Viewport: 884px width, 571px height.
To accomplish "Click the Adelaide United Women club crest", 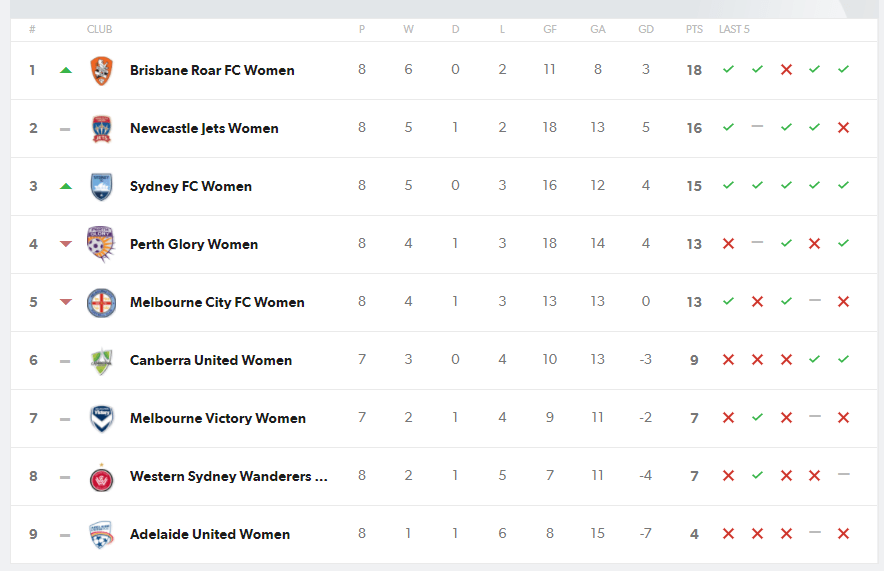I will click(101, 535).
